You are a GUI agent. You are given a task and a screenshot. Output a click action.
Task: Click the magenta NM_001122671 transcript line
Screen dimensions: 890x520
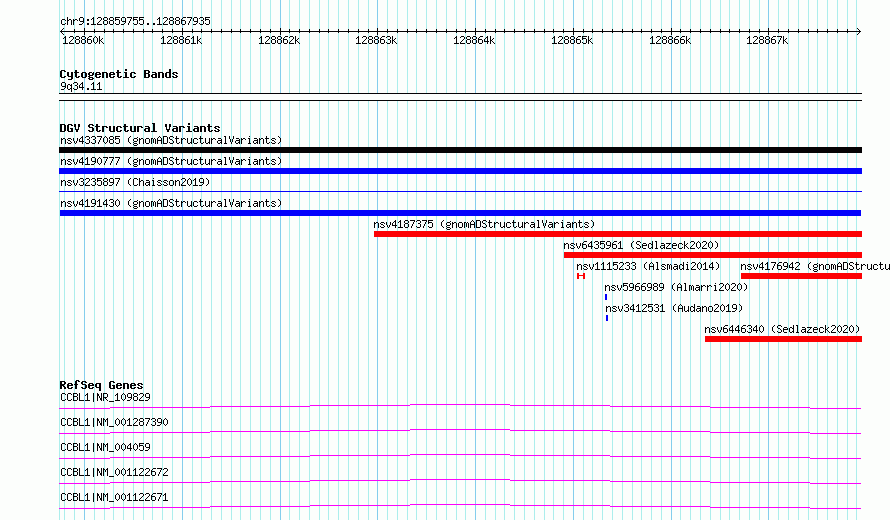(x=460, y=506)
